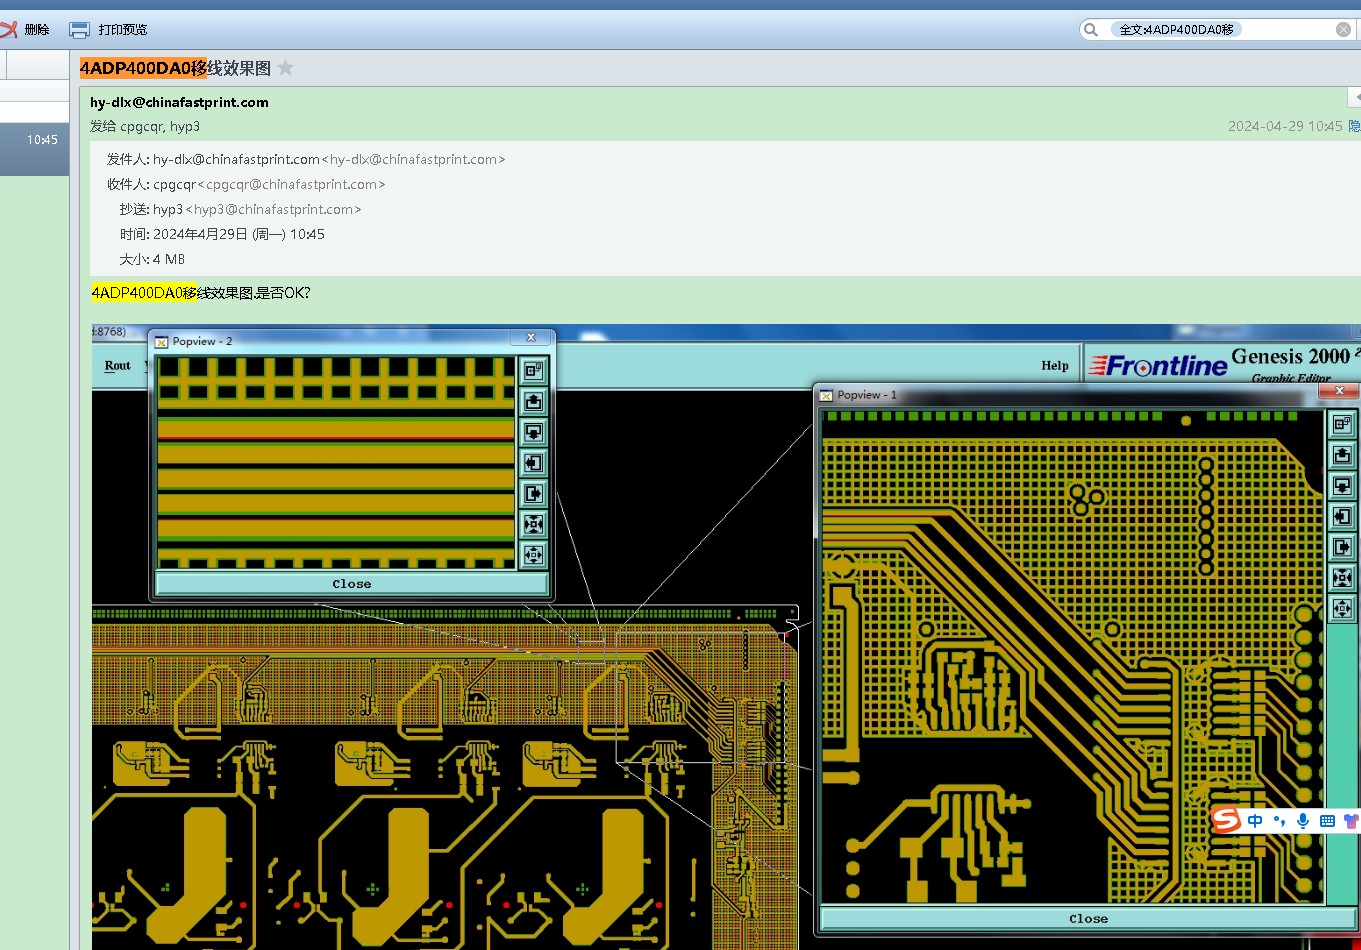Click the Popview - 1 title bar icon
The image size is (1361, 950).
pos(826,395)
